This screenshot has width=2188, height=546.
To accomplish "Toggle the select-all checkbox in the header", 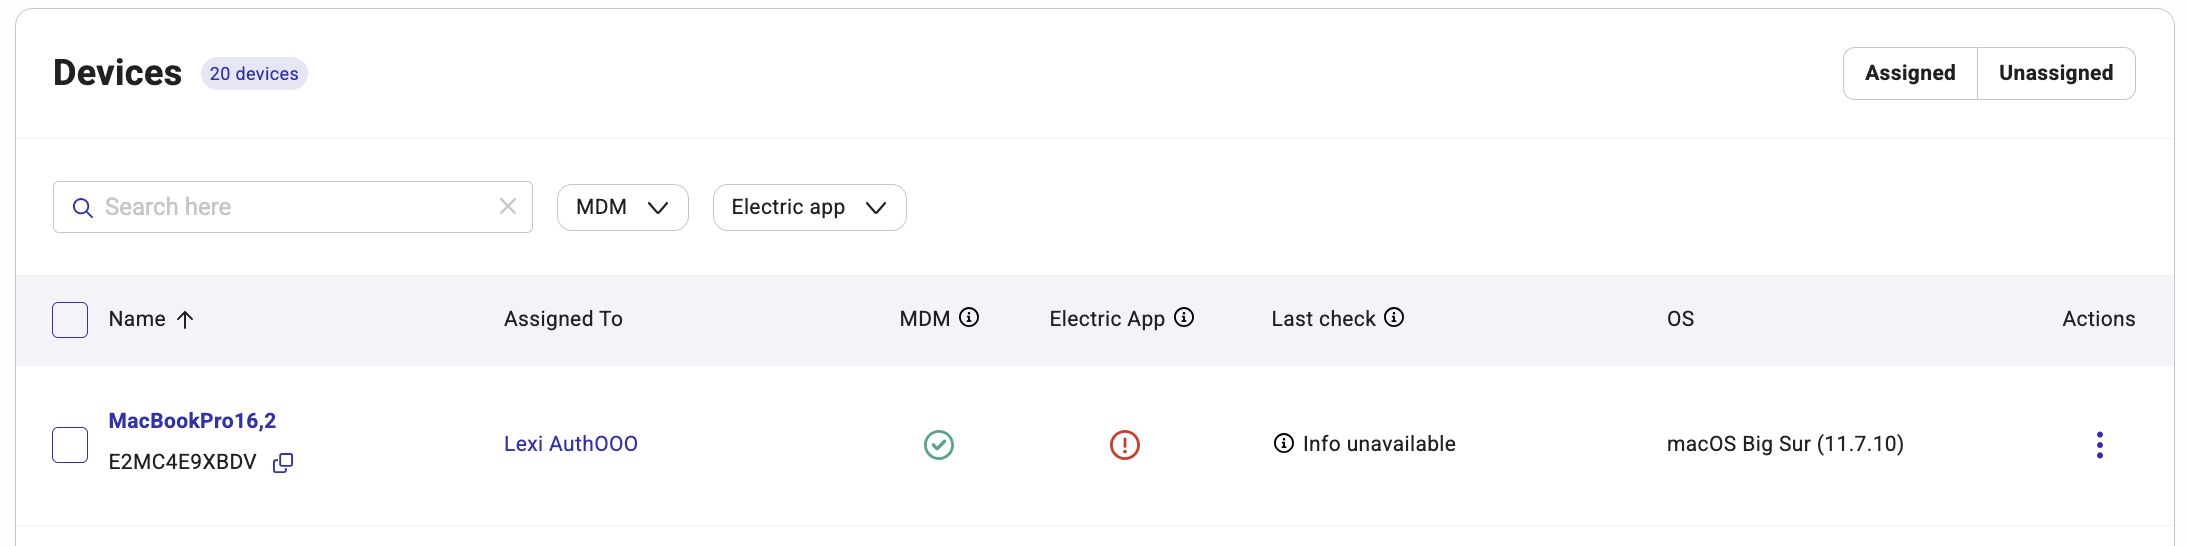I will [x=70, y=320].
